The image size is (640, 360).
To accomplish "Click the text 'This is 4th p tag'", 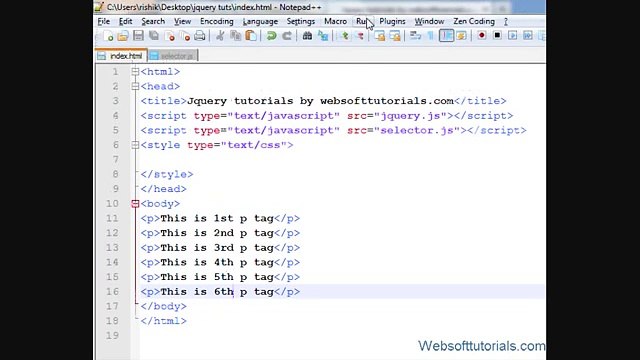I will (x=217, y=262).
